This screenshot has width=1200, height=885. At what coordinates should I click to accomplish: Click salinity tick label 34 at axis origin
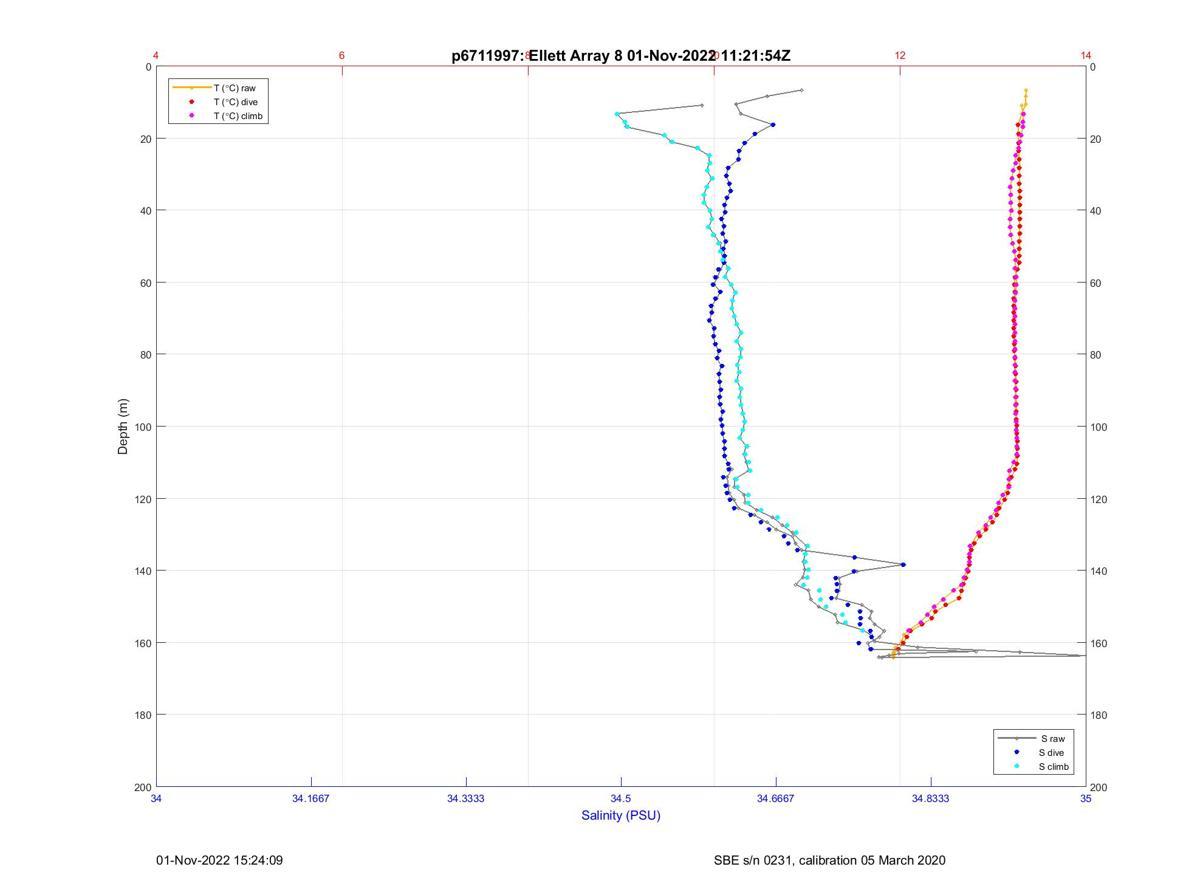click(157, 798)
